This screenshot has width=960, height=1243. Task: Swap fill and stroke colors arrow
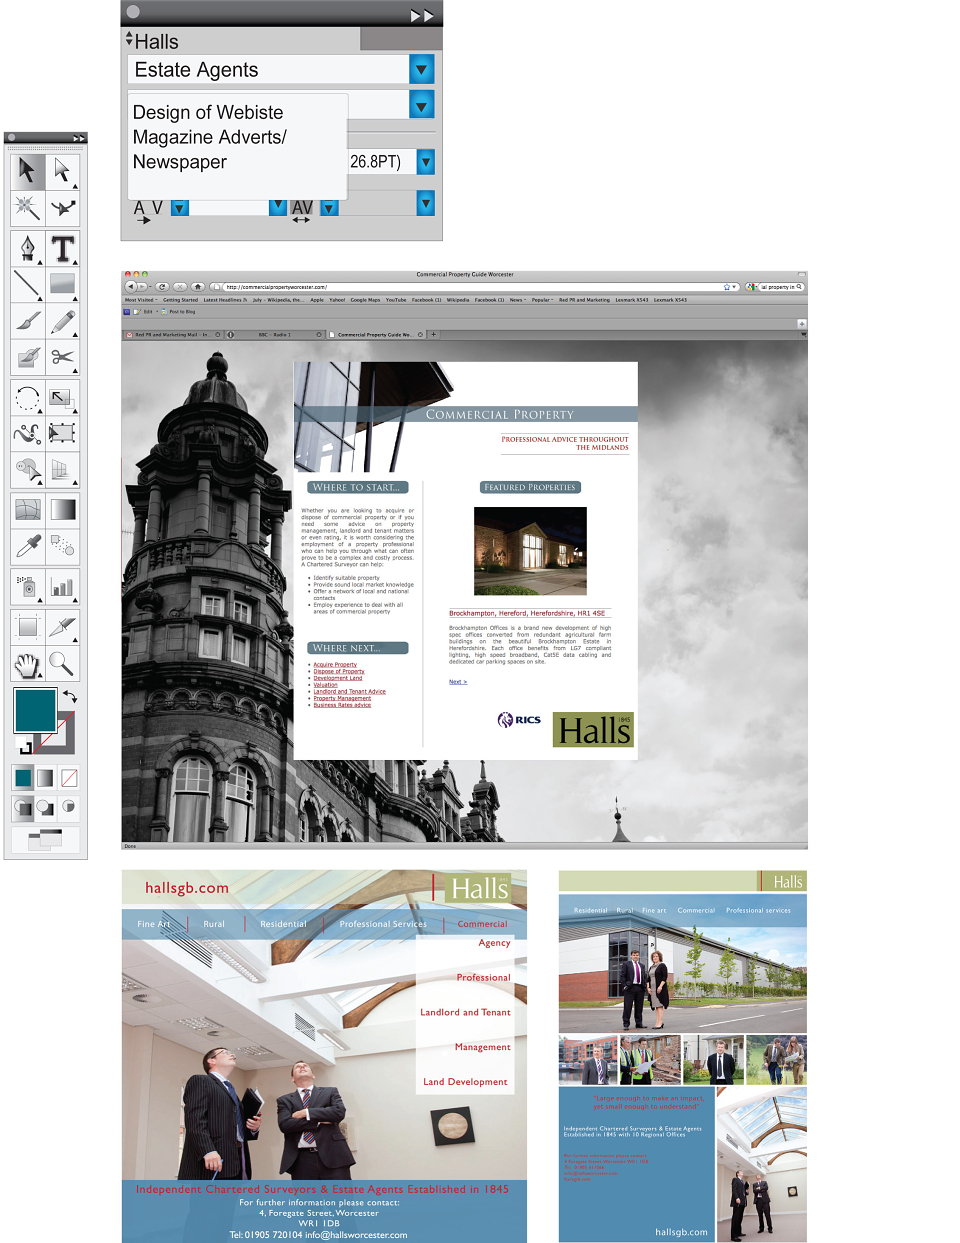coord(70,695)
